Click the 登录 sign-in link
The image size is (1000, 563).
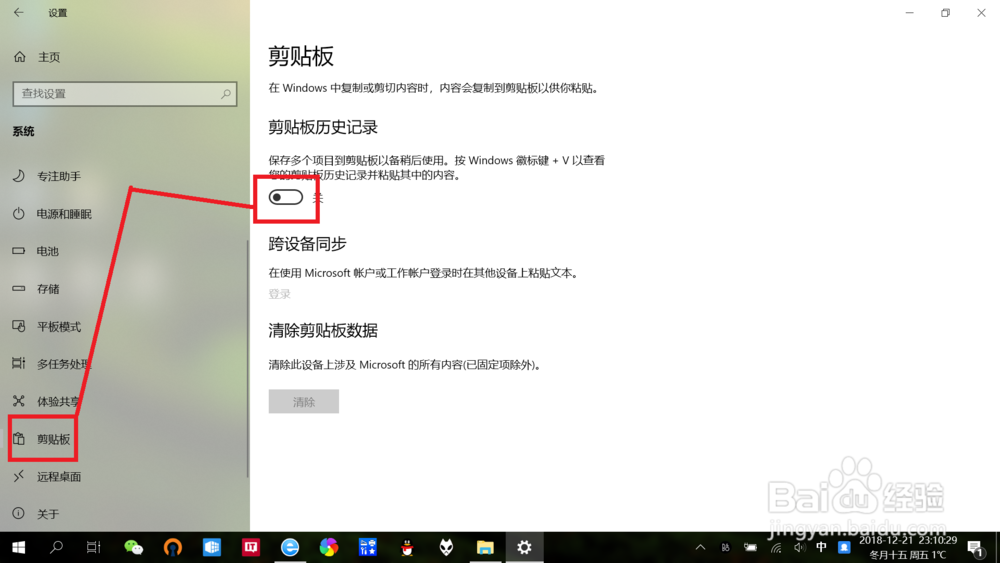279,294
